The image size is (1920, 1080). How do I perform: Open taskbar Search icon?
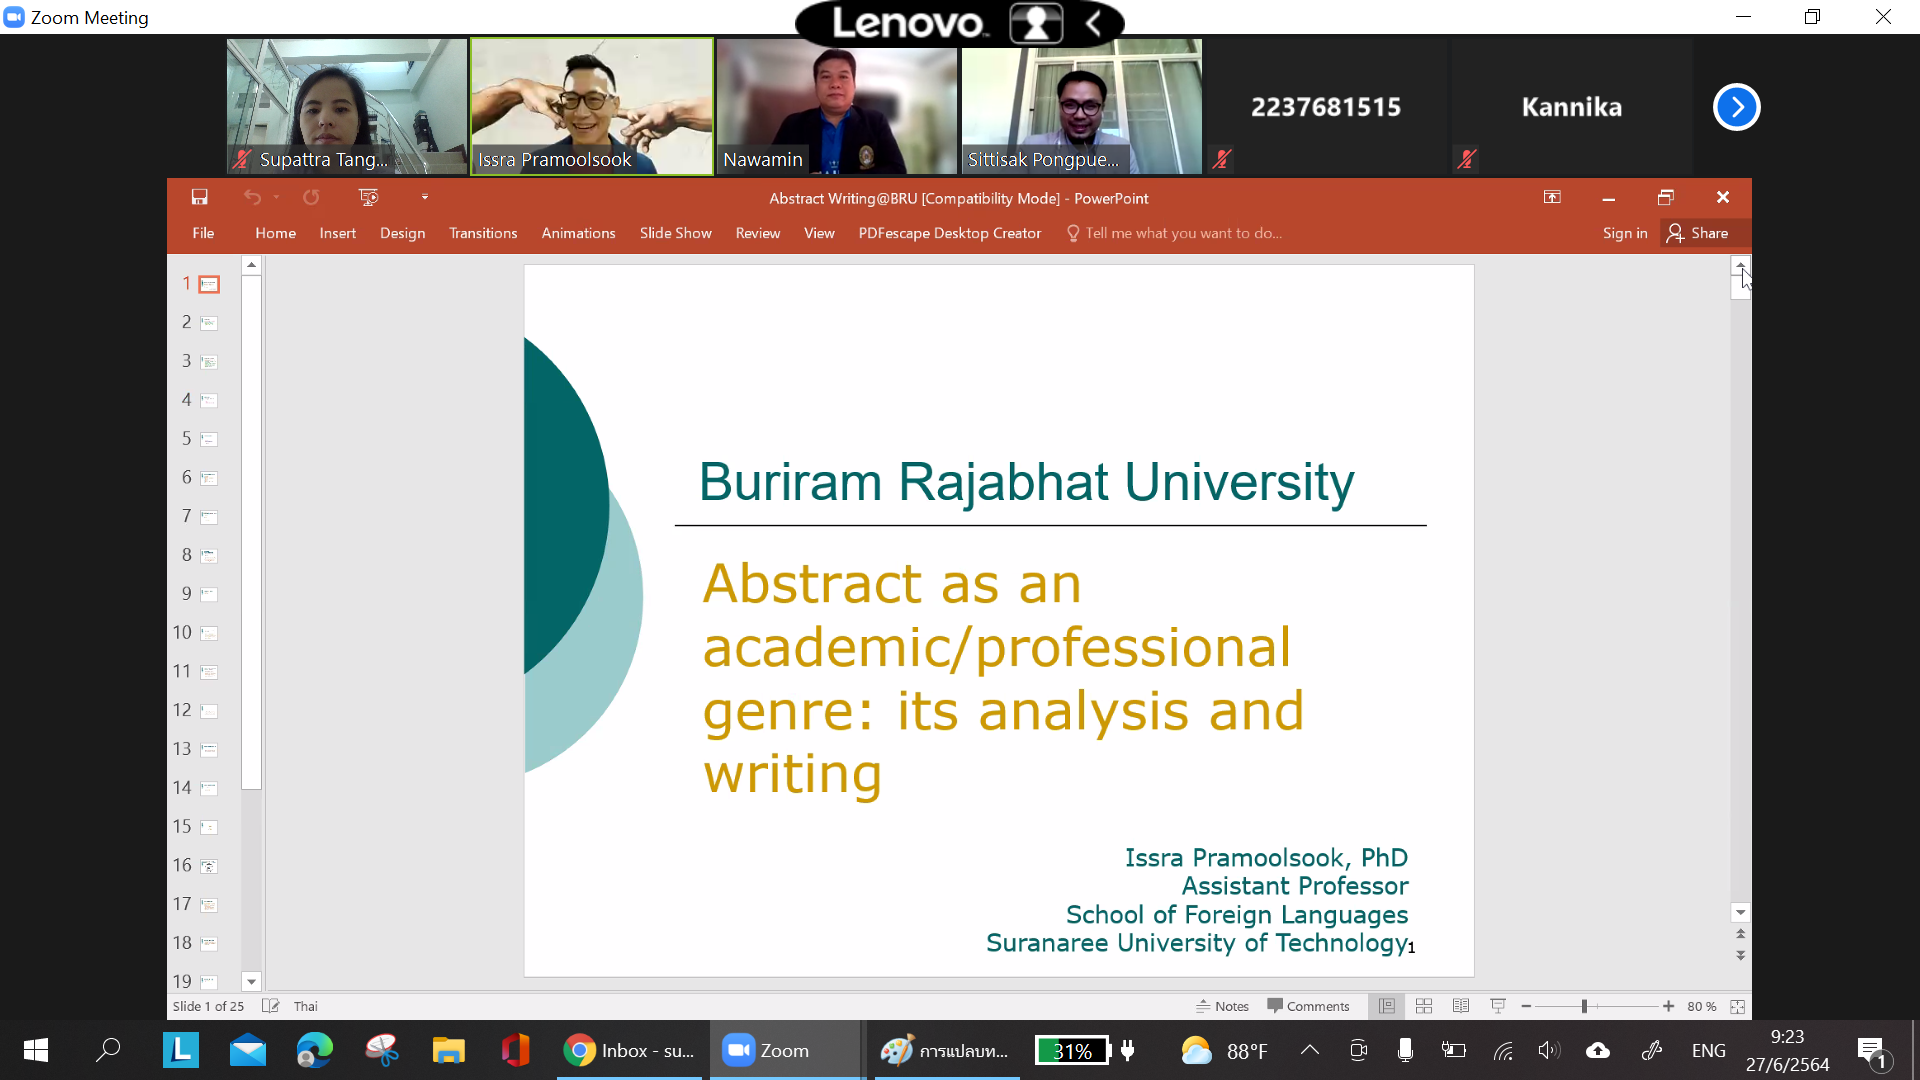click(x=107, y=1050)
